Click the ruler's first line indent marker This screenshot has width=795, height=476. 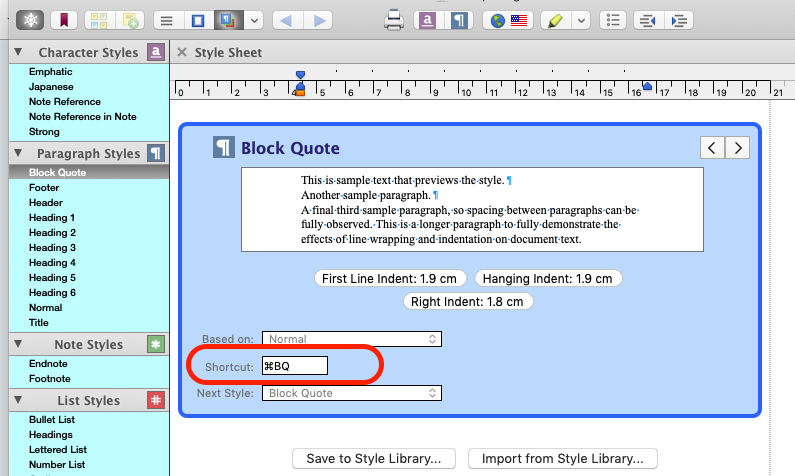300,75
